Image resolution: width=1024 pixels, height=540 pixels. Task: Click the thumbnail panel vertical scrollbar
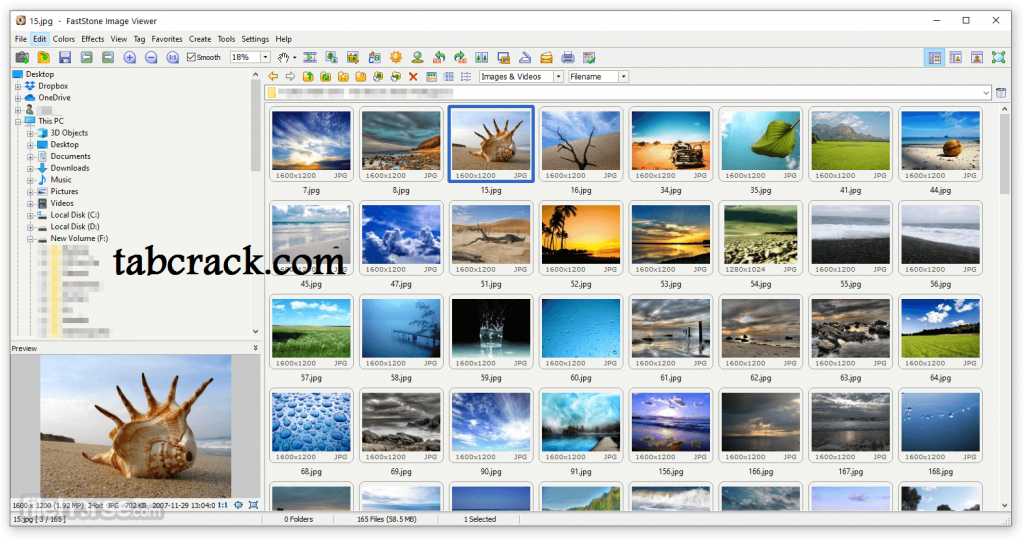[x=1004, y=155]
